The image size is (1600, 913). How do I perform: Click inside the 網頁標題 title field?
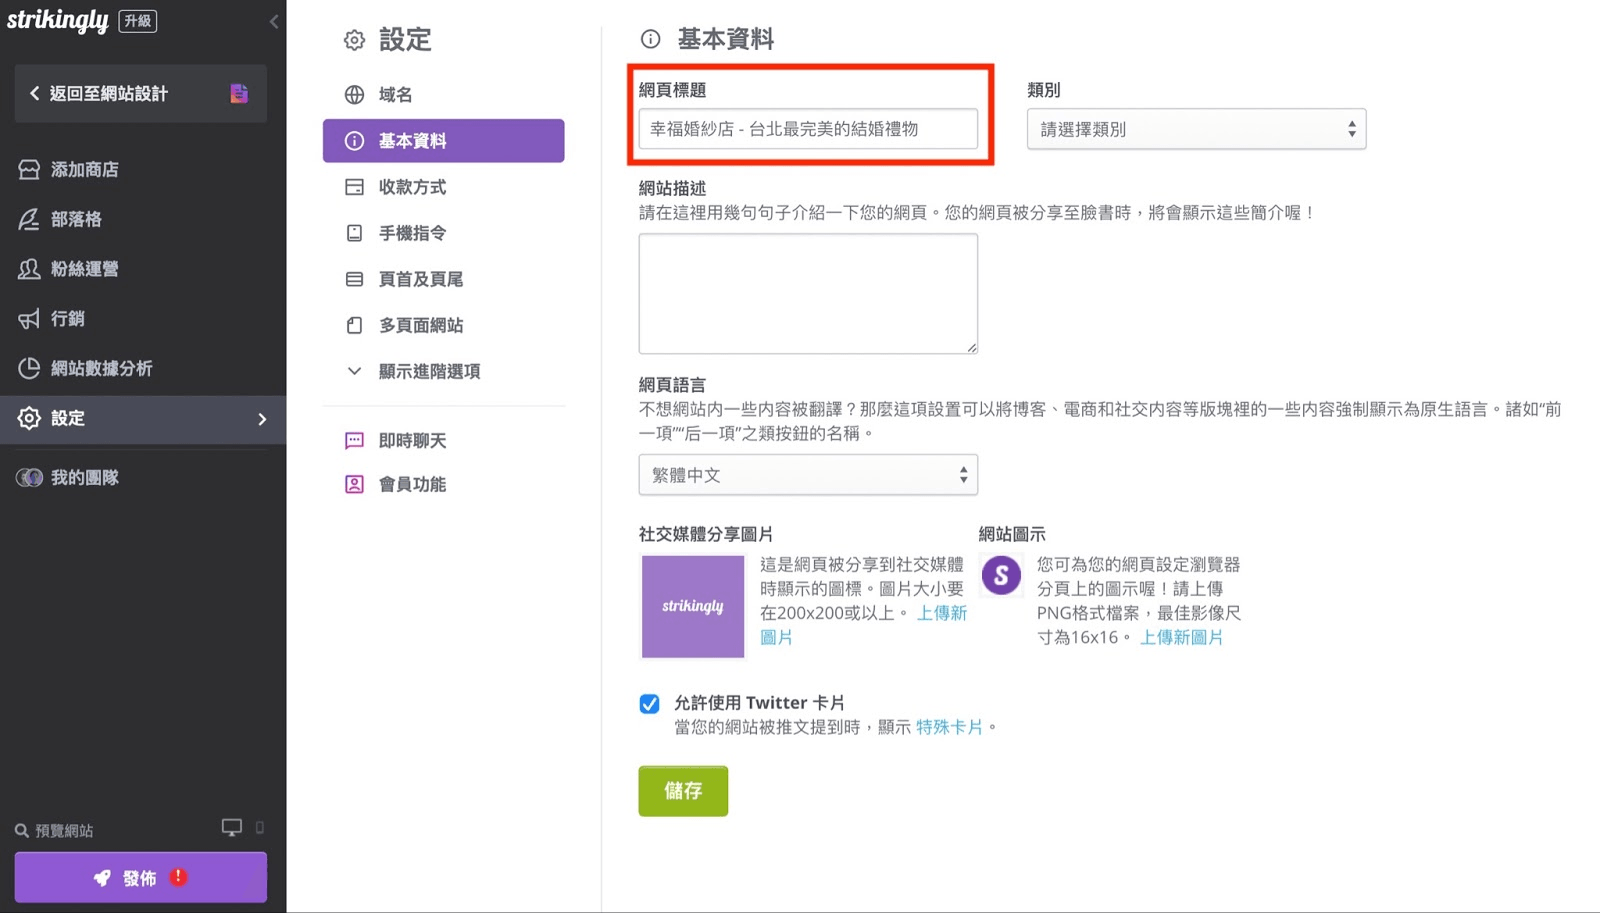807,128
